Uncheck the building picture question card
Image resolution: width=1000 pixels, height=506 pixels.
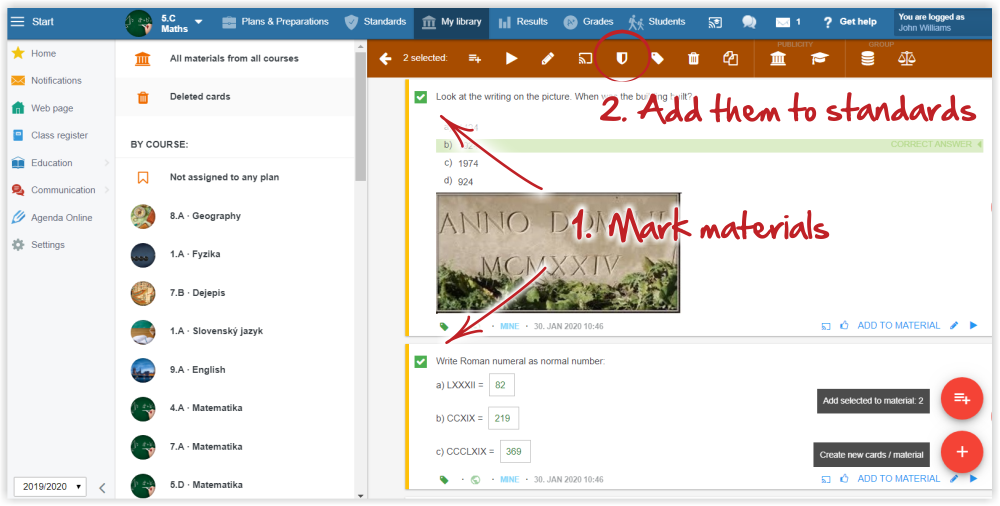coord(420,97)
